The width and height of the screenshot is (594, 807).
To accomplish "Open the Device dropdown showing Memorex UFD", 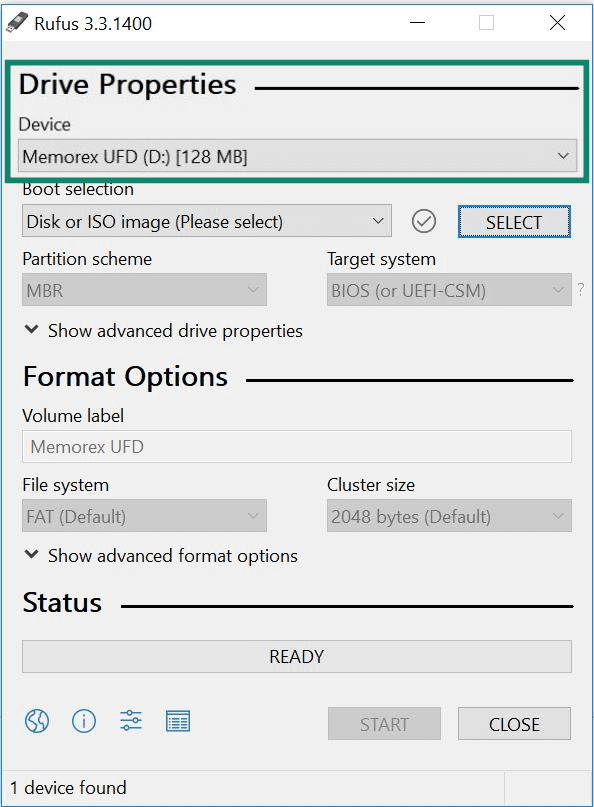I will 296,155.
